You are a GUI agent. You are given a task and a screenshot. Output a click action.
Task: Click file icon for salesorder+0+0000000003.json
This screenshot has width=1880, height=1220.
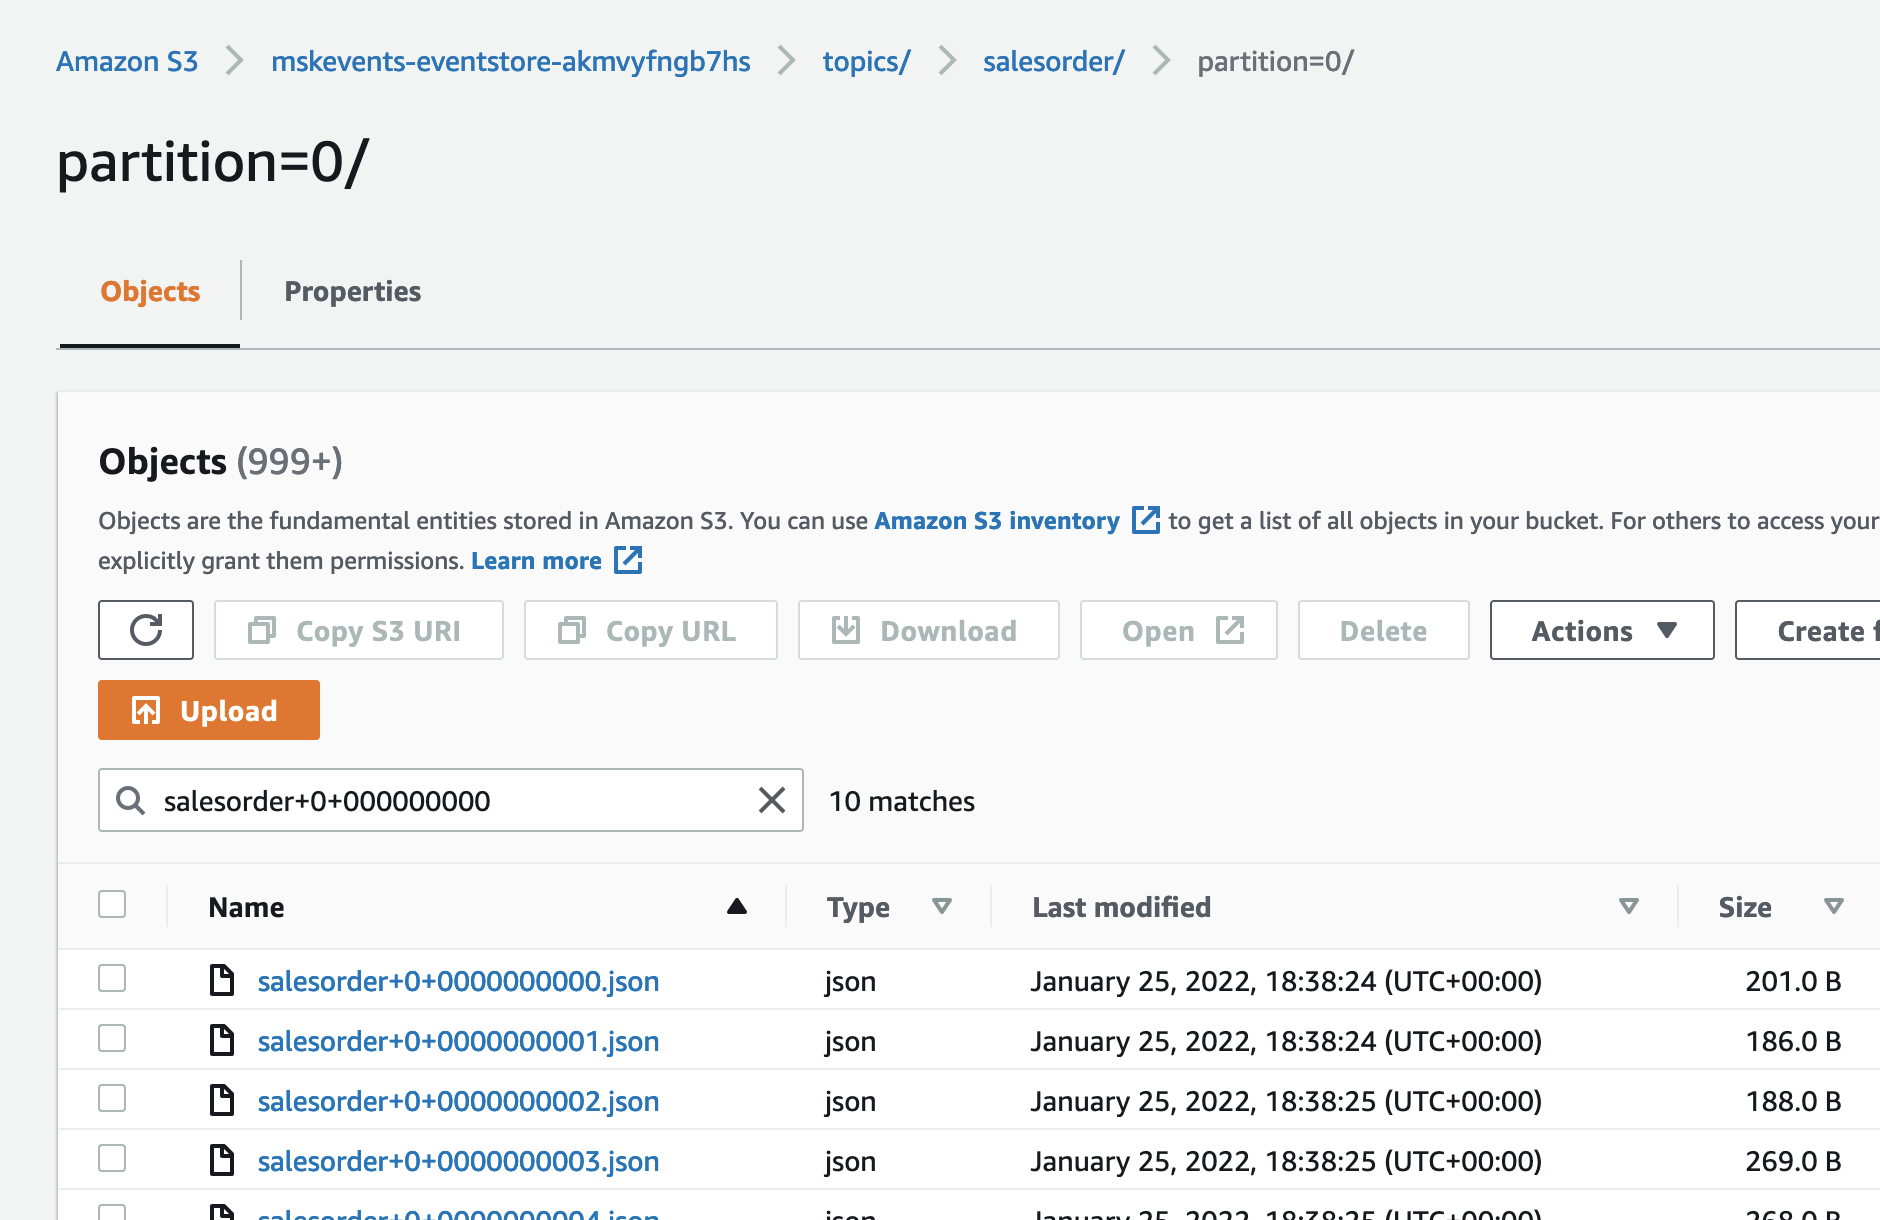point(222,1160)
